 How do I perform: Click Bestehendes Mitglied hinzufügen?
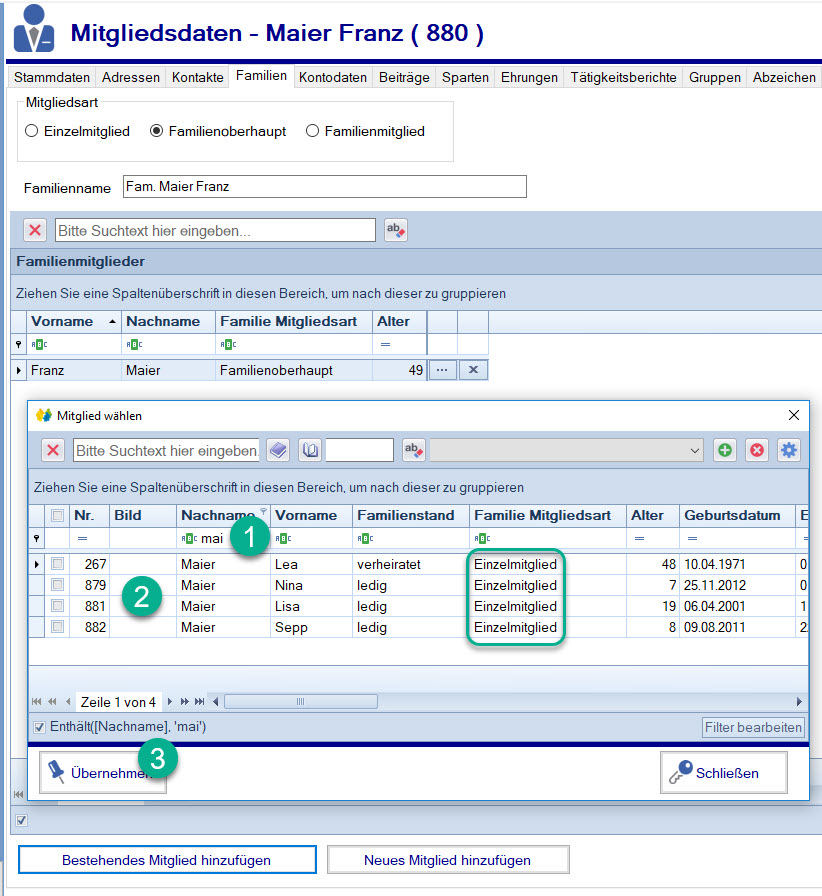pyautogui.click(x=167, y=860)
